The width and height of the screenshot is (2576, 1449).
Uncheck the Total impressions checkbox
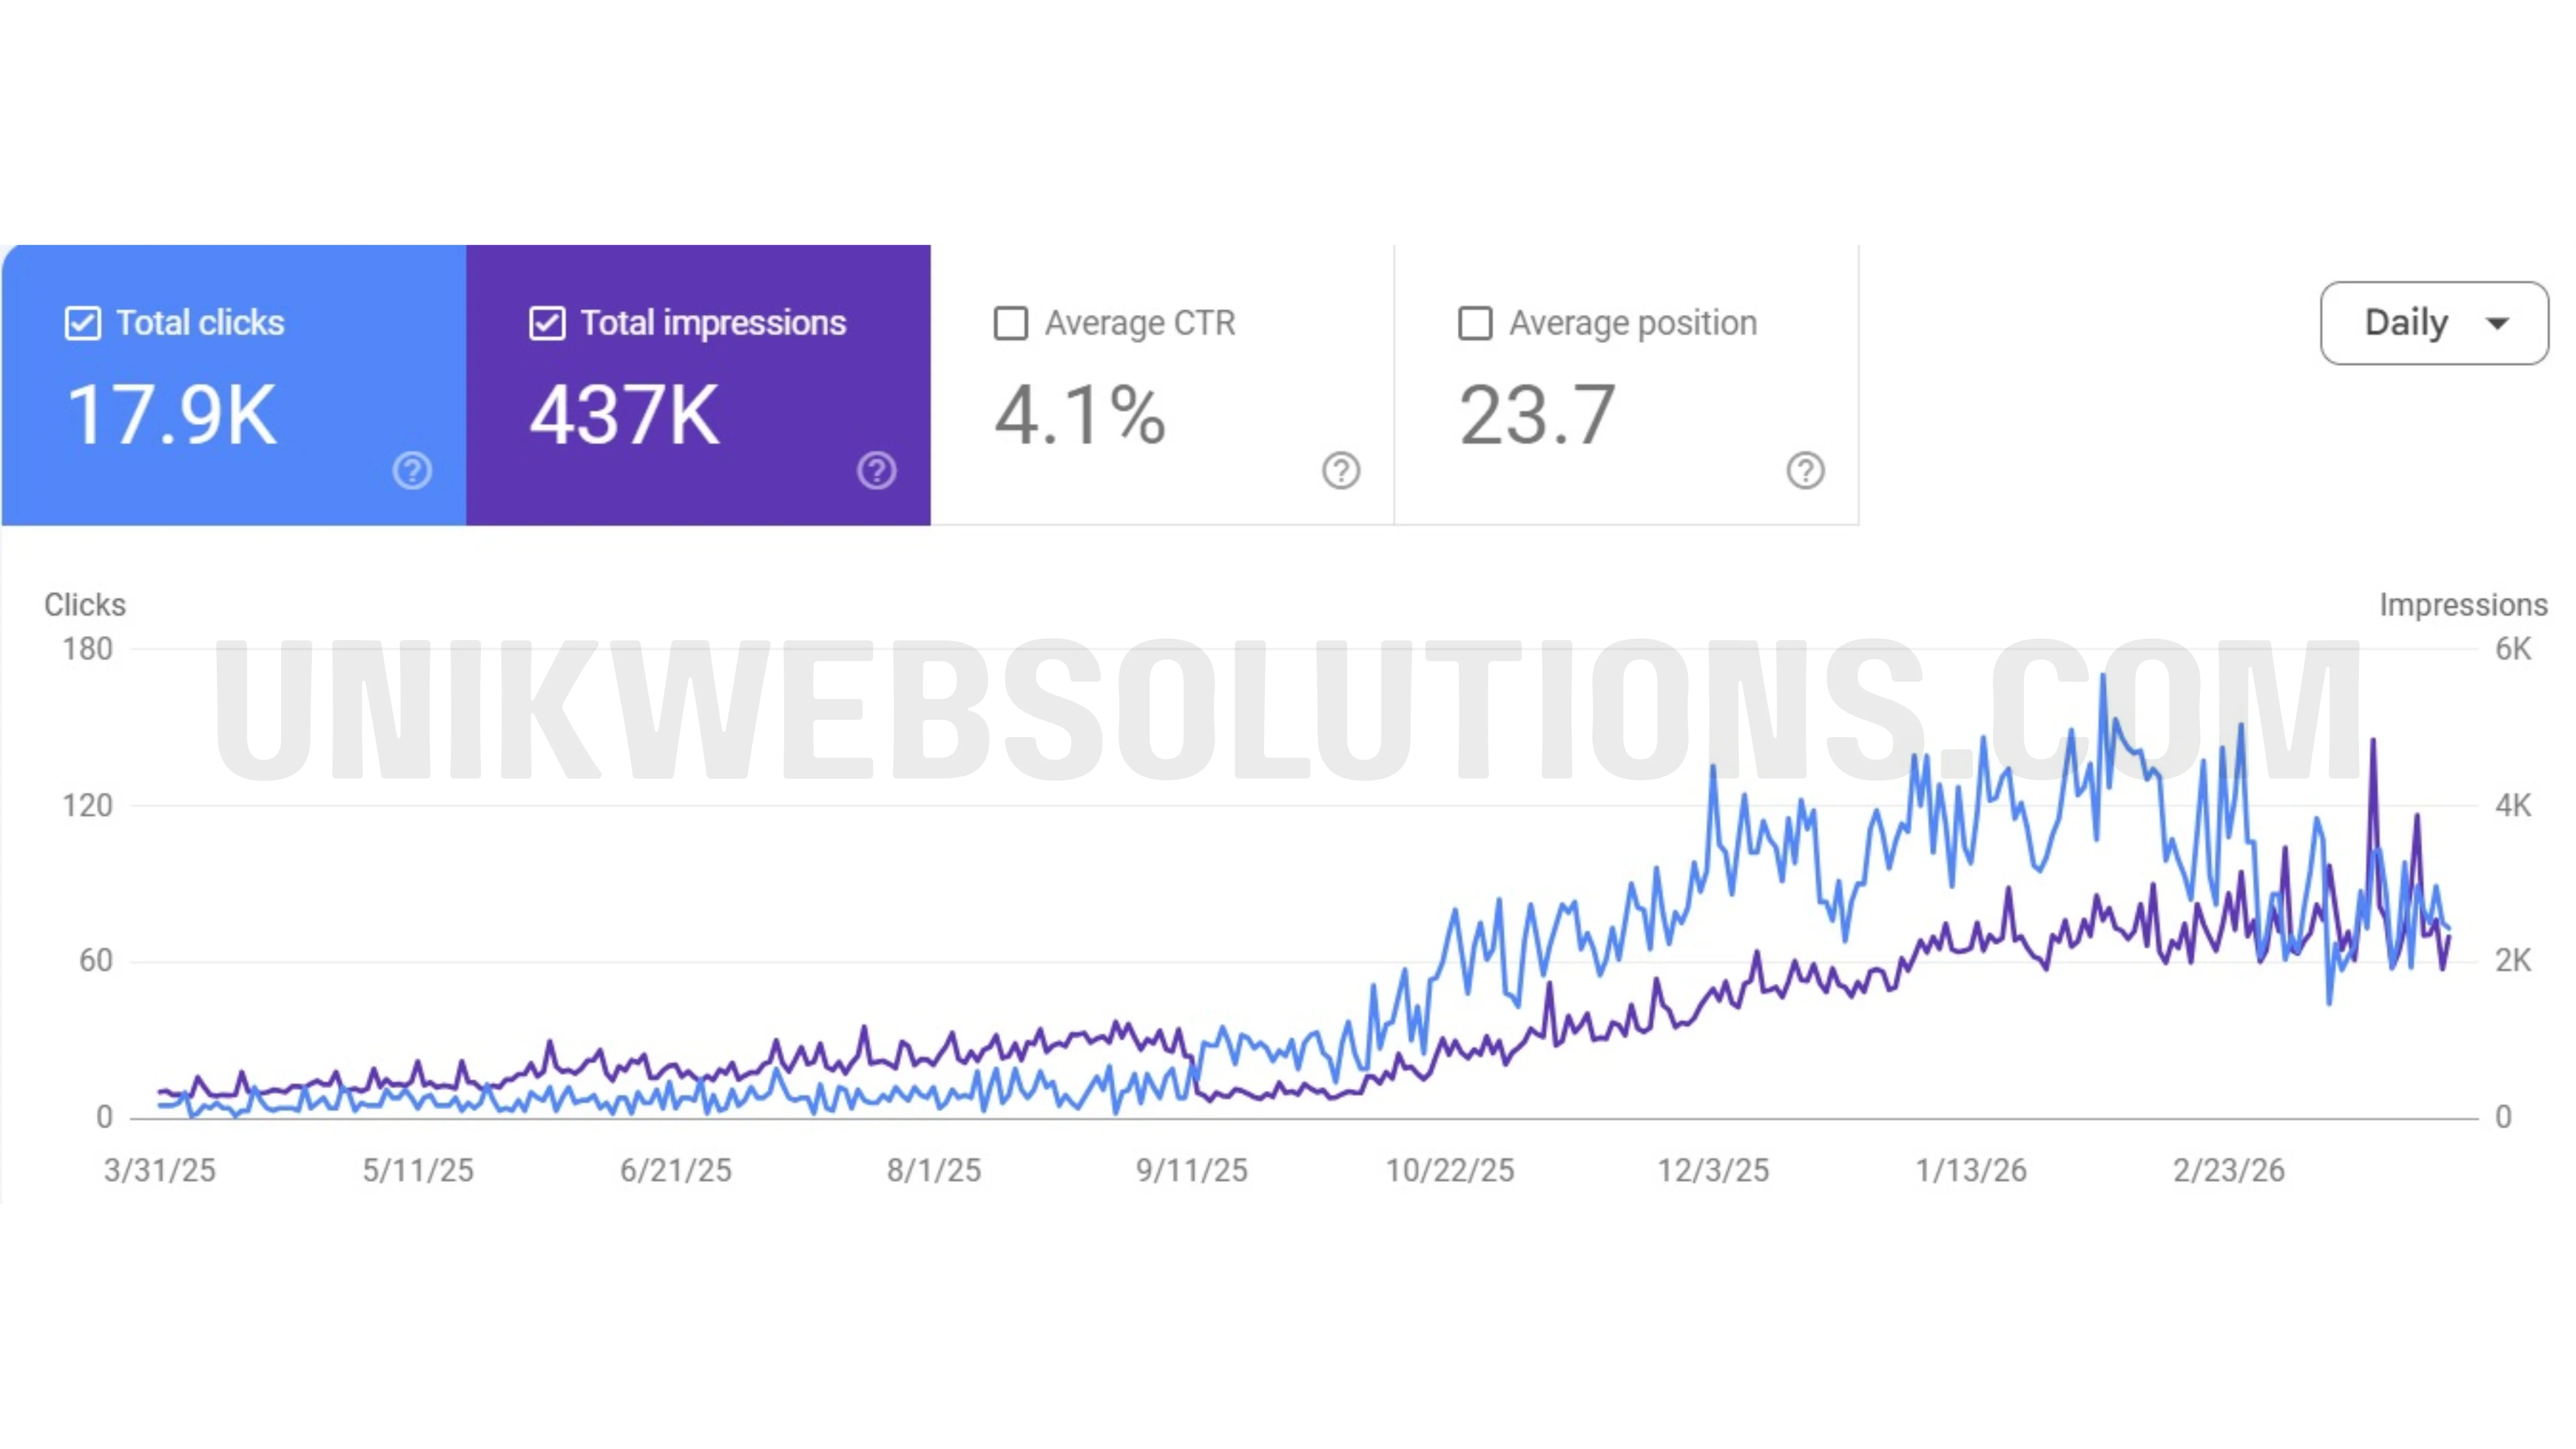pos(547,323)
